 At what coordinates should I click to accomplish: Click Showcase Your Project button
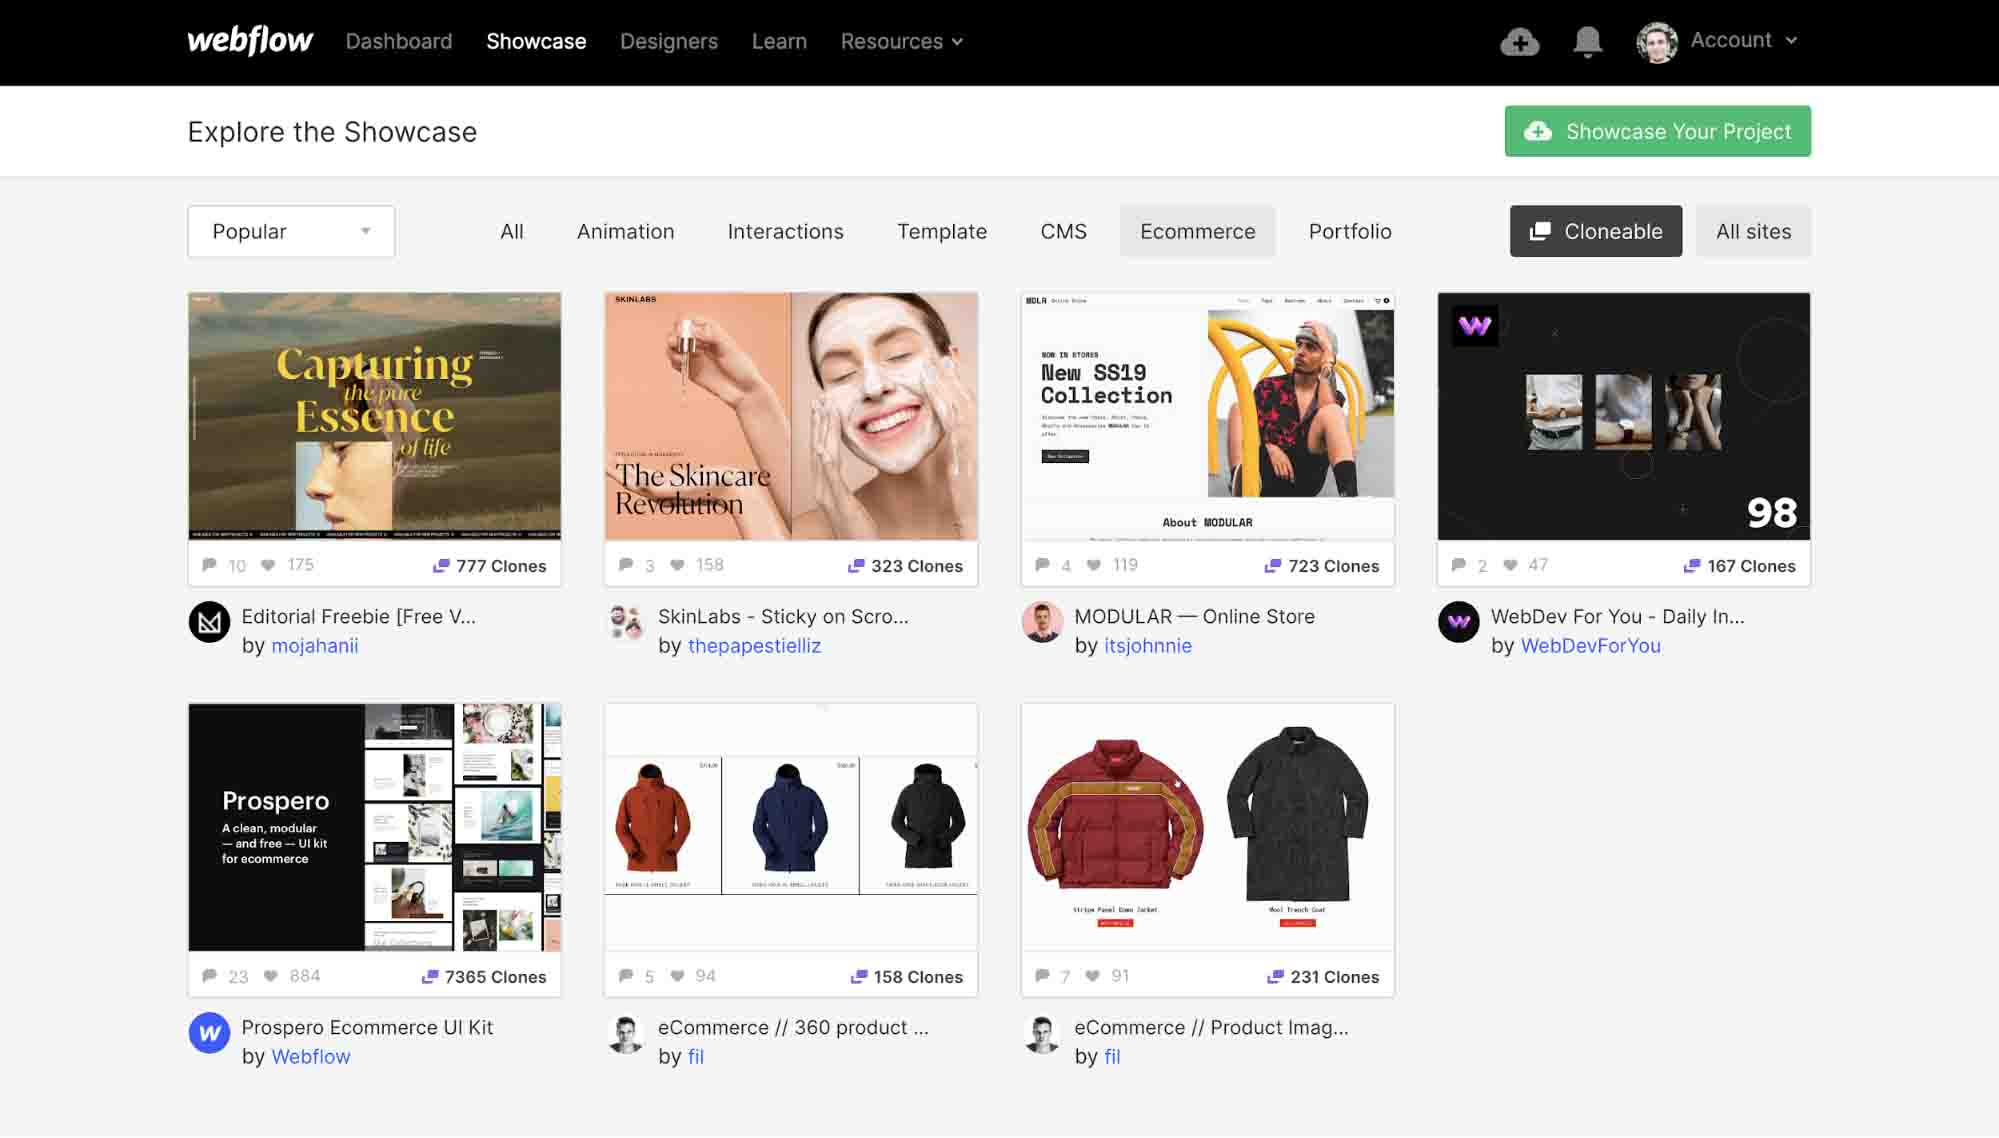1657,130
